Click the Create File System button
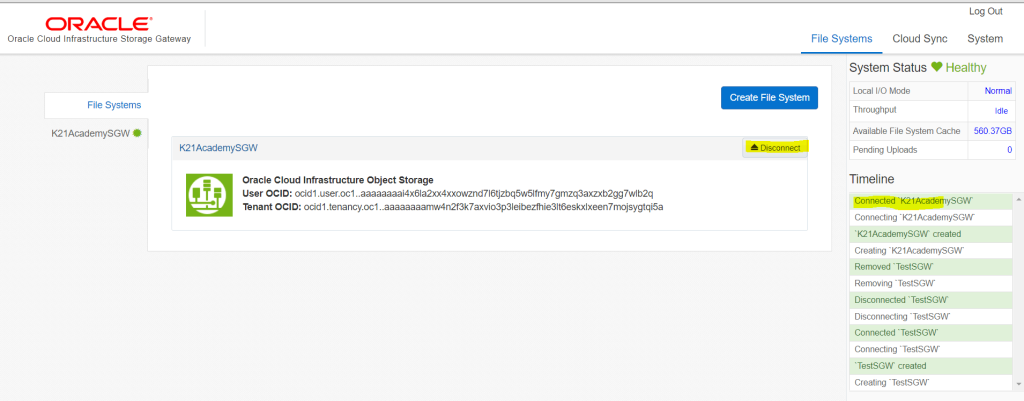The height and width of the screenshot is (401, 1024). point(769,97)
